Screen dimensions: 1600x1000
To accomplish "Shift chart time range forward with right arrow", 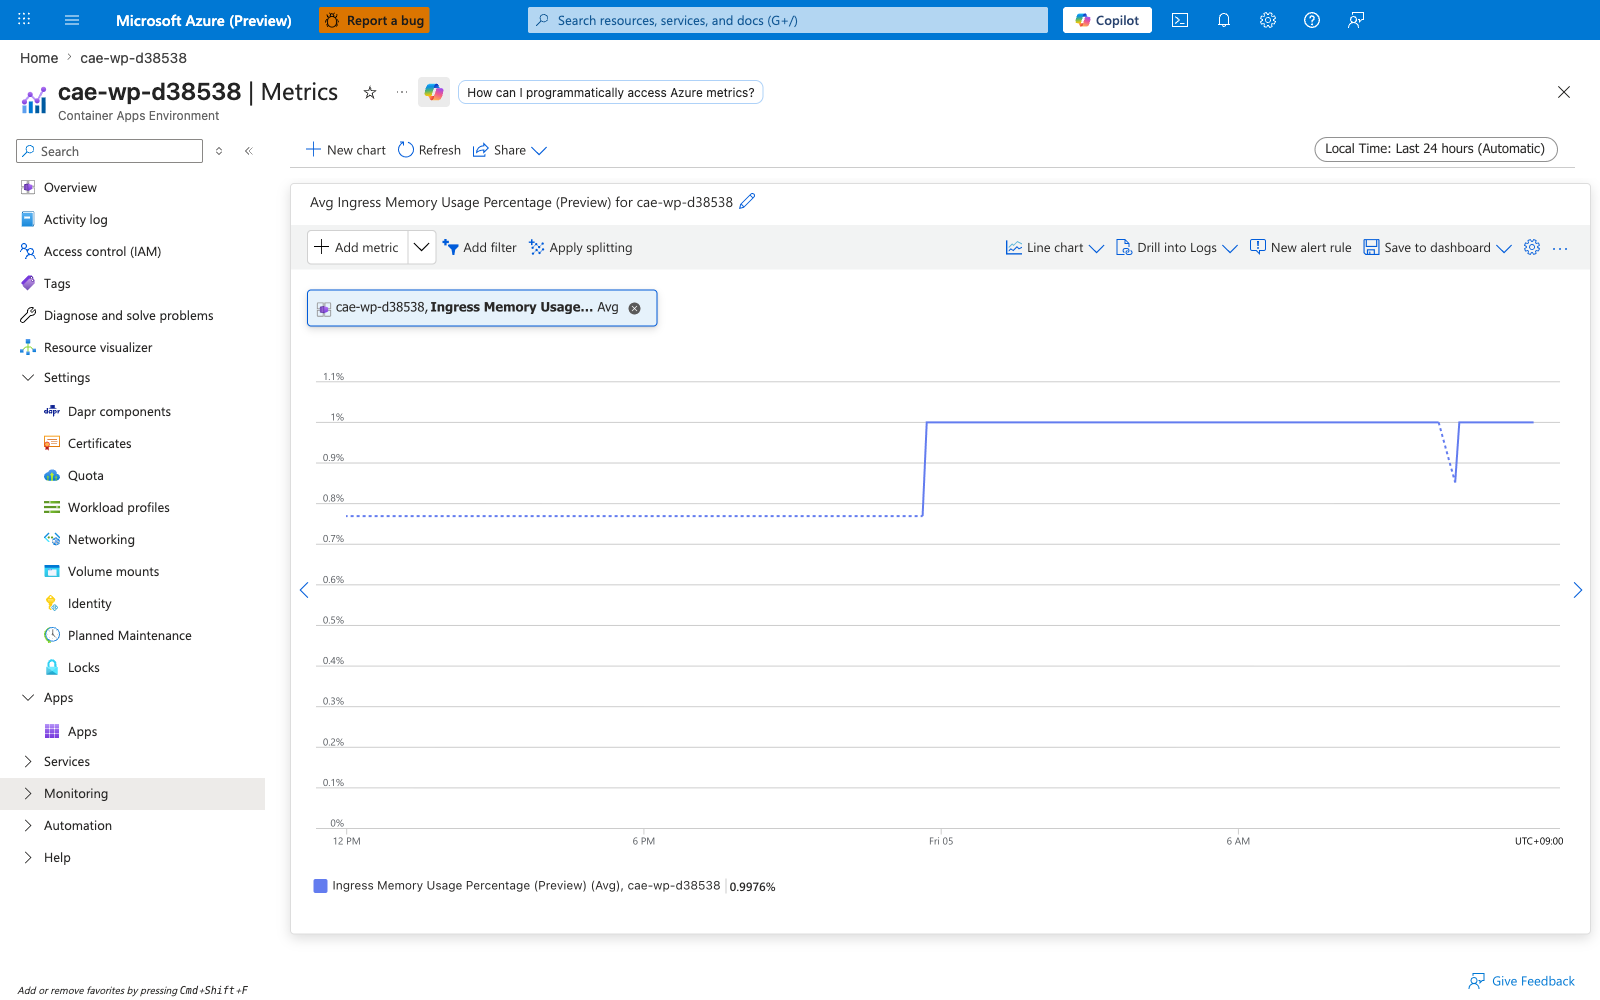I will [1577, 590].
